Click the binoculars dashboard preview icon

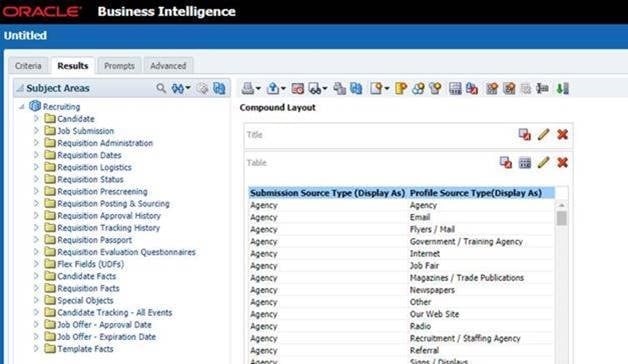point(315,88)
